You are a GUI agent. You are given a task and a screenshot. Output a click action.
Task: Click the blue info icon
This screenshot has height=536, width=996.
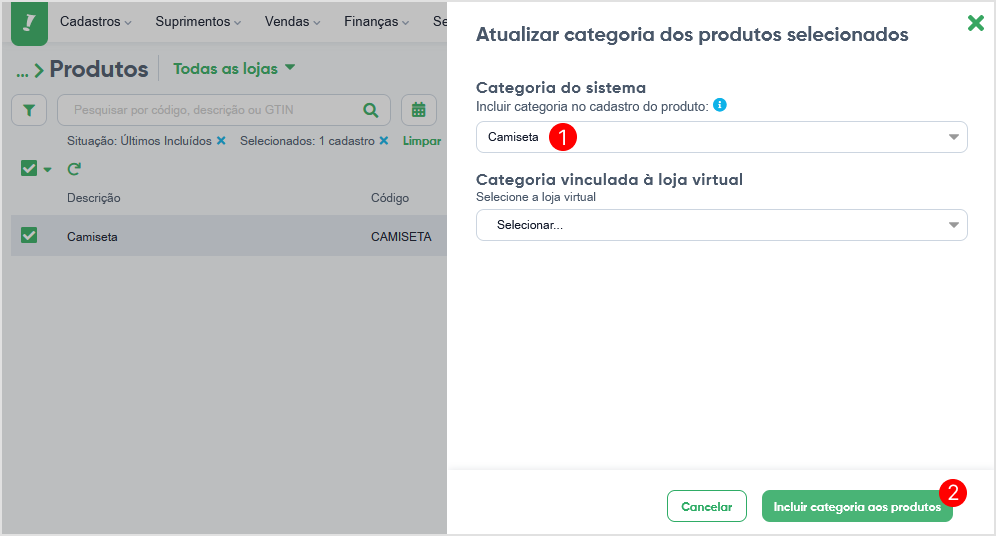click(720, 105)
